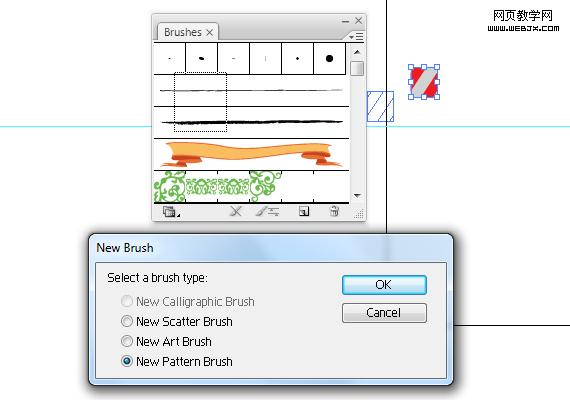Select the thick charcoal stroke brush
The image size is (570, 400).
251,123
